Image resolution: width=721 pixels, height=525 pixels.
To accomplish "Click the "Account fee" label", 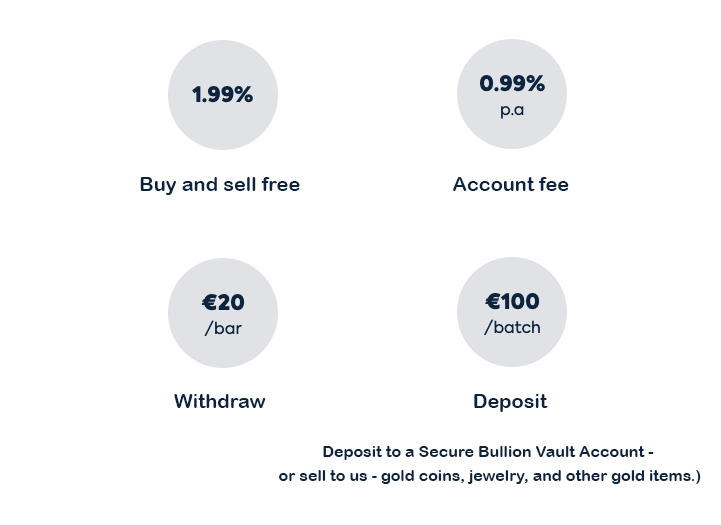I will pos(510,184).
